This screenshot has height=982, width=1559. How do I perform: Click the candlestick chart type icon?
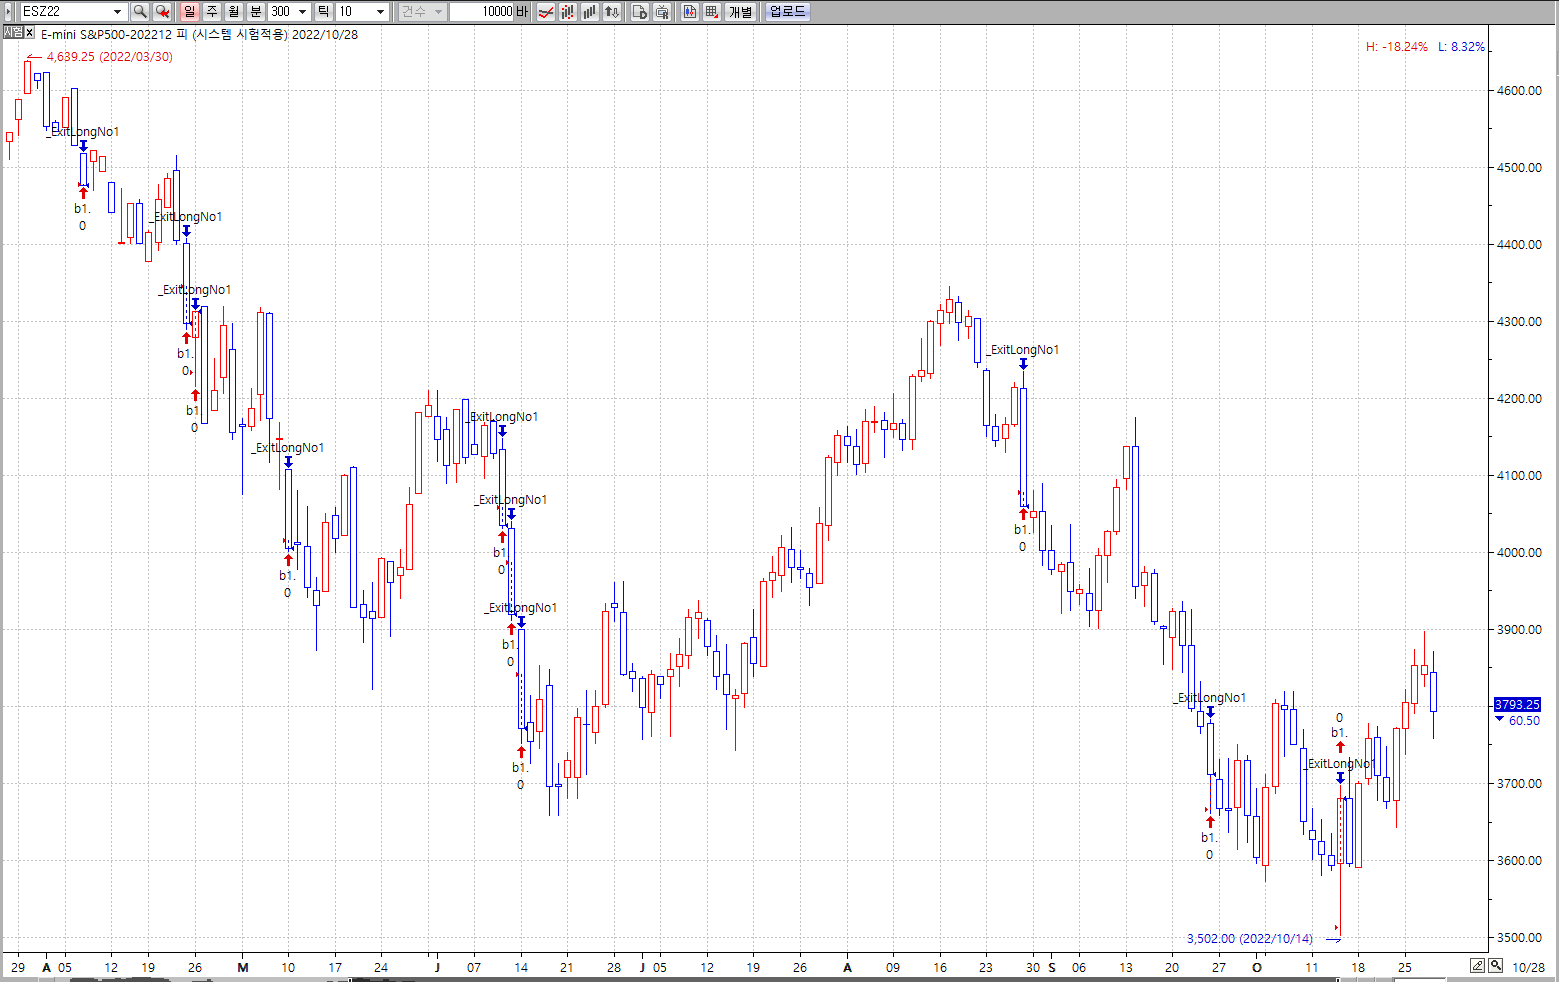pos(568,12)
